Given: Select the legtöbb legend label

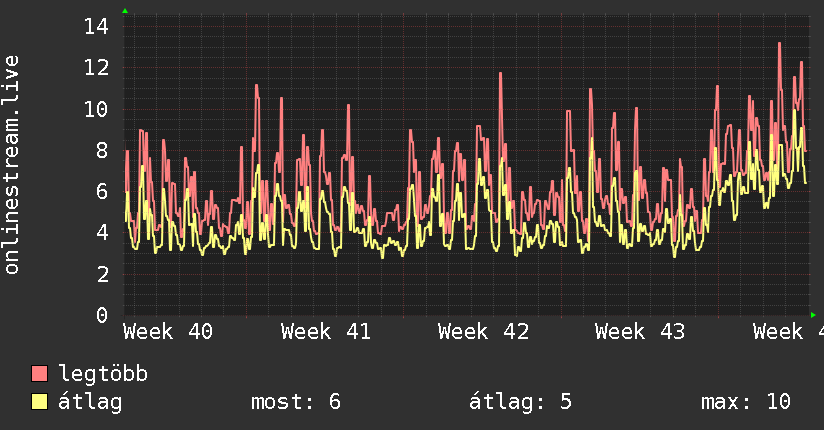Looking at the screenshot, I should [103, 374].
